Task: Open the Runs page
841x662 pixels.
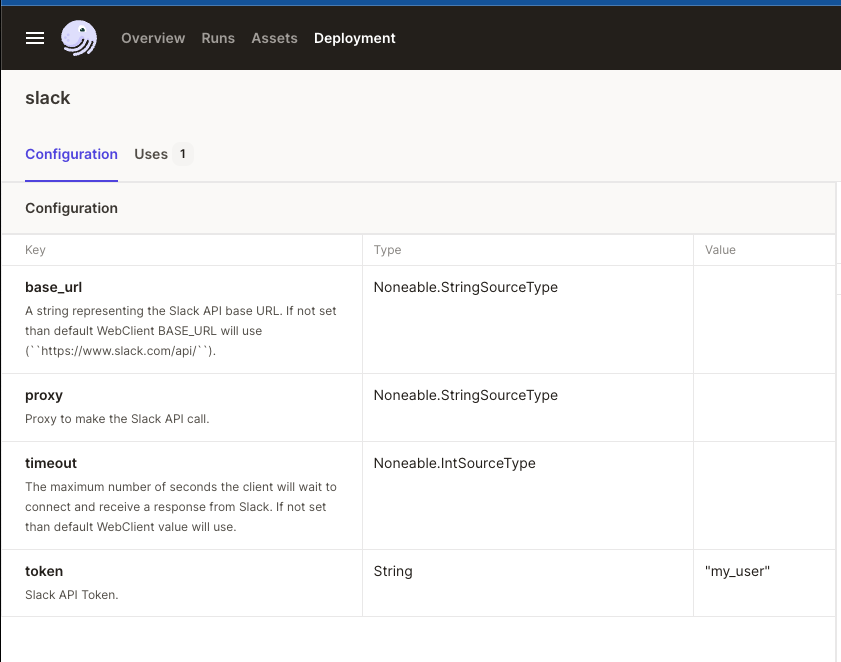Action: pos(218,38)
